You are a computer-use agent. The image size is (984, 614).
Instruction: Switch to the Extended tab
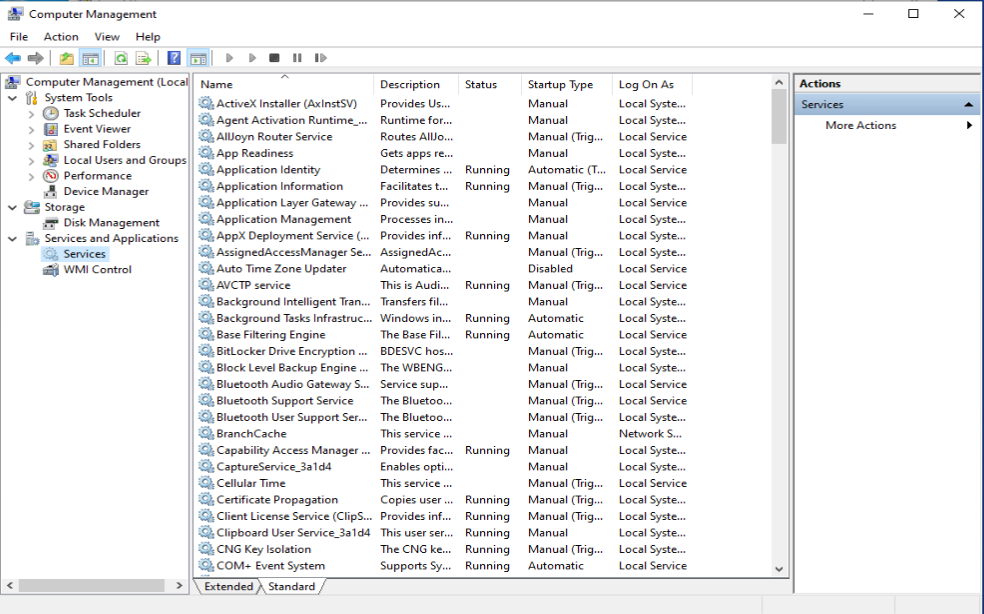pyautogui.click(x=228, y=586)
